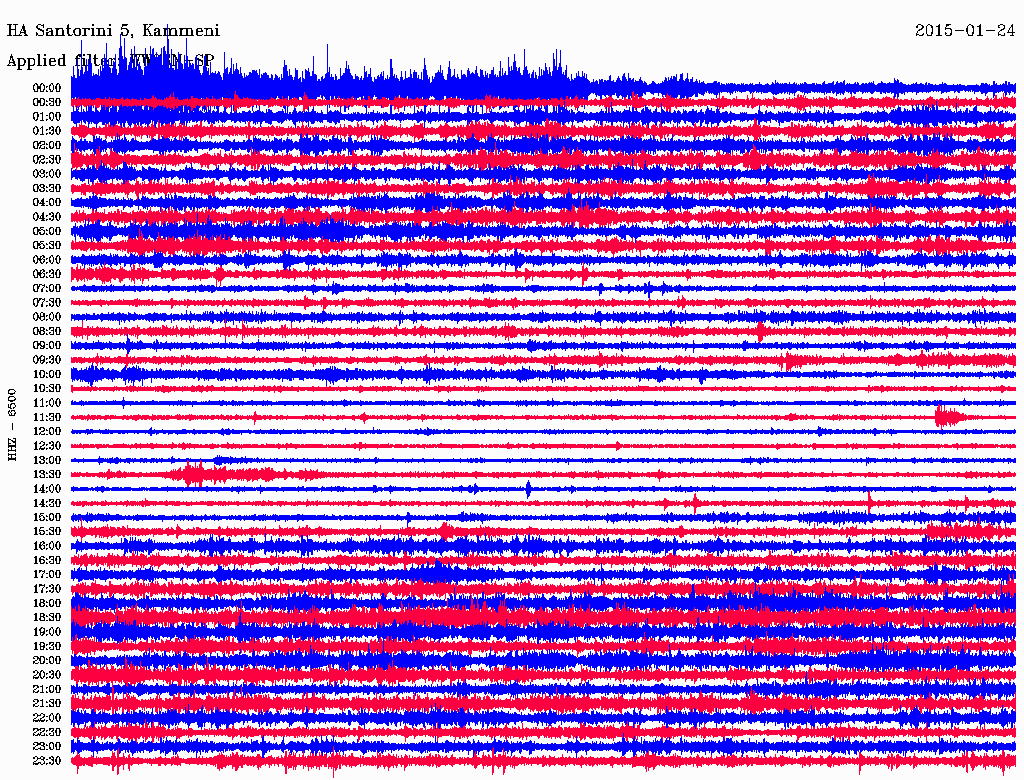Click the 23:30 time label
The height and width of the screenshot is (780, 1024).
(x=47, y=761)
